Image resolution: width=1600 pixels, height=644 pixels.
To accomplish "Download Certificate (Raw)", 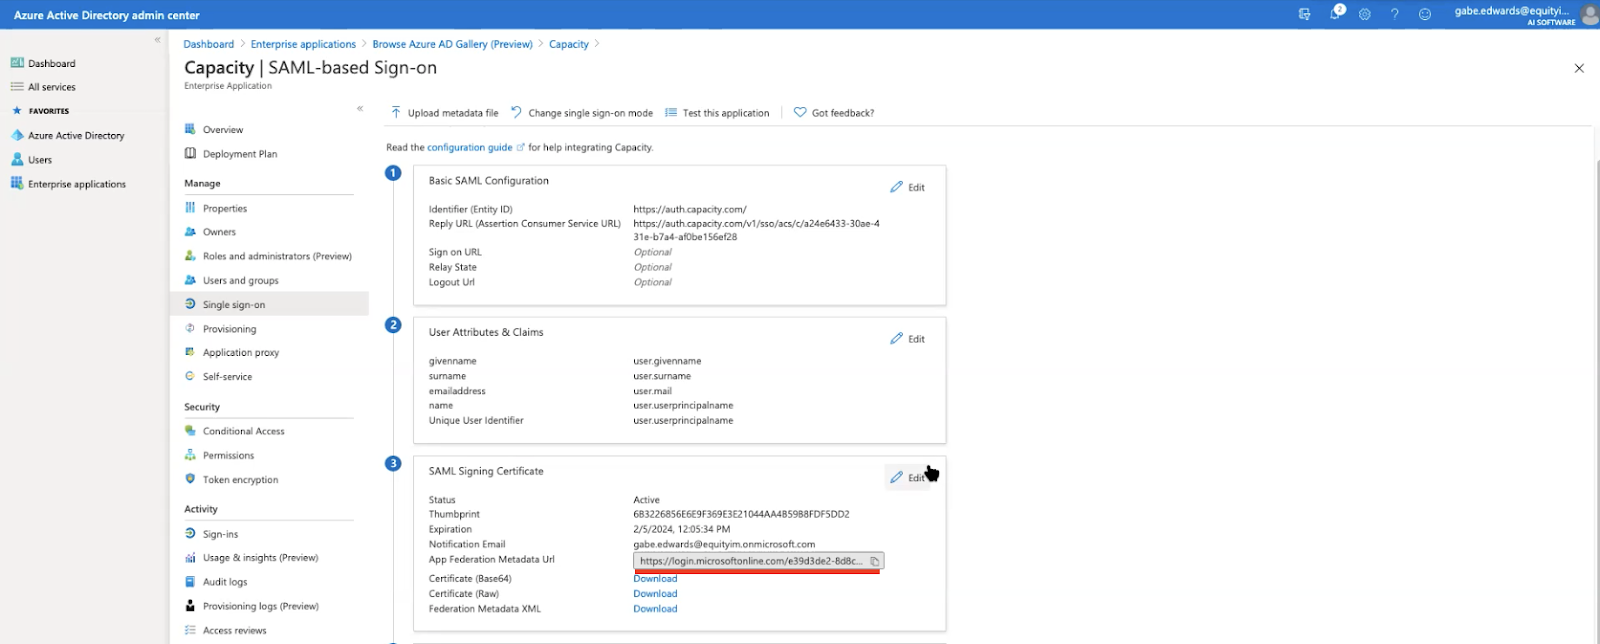I will click(655, 594).
